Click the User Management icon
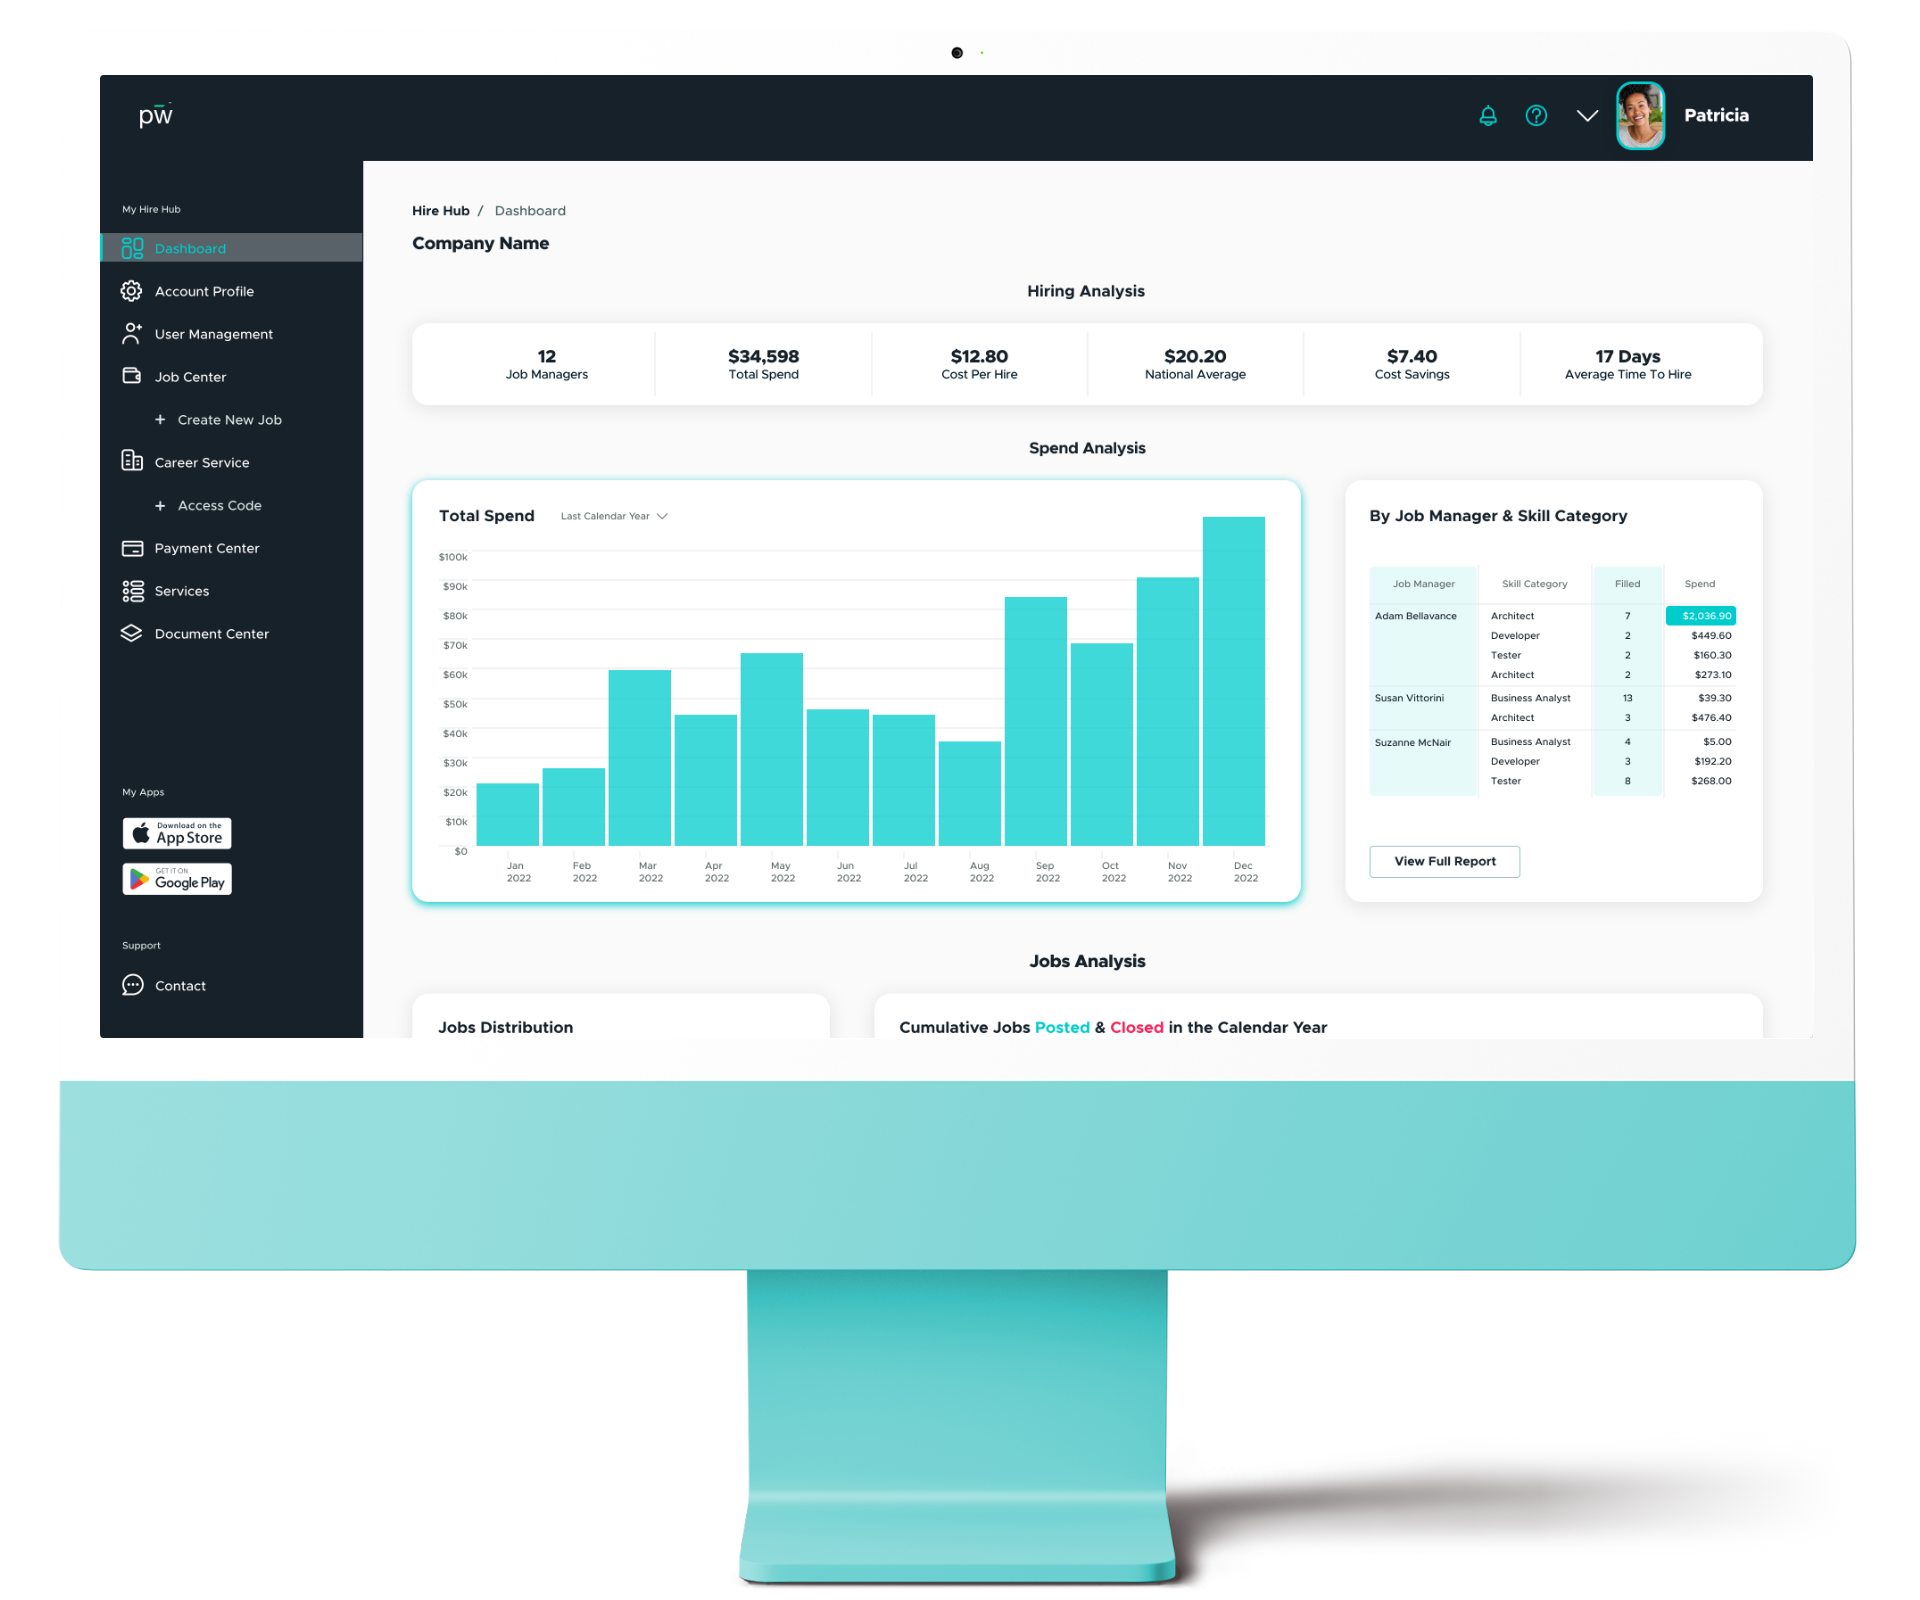Image resolution: width=1920 pixels, height=1600 pixels. [129, 335]
